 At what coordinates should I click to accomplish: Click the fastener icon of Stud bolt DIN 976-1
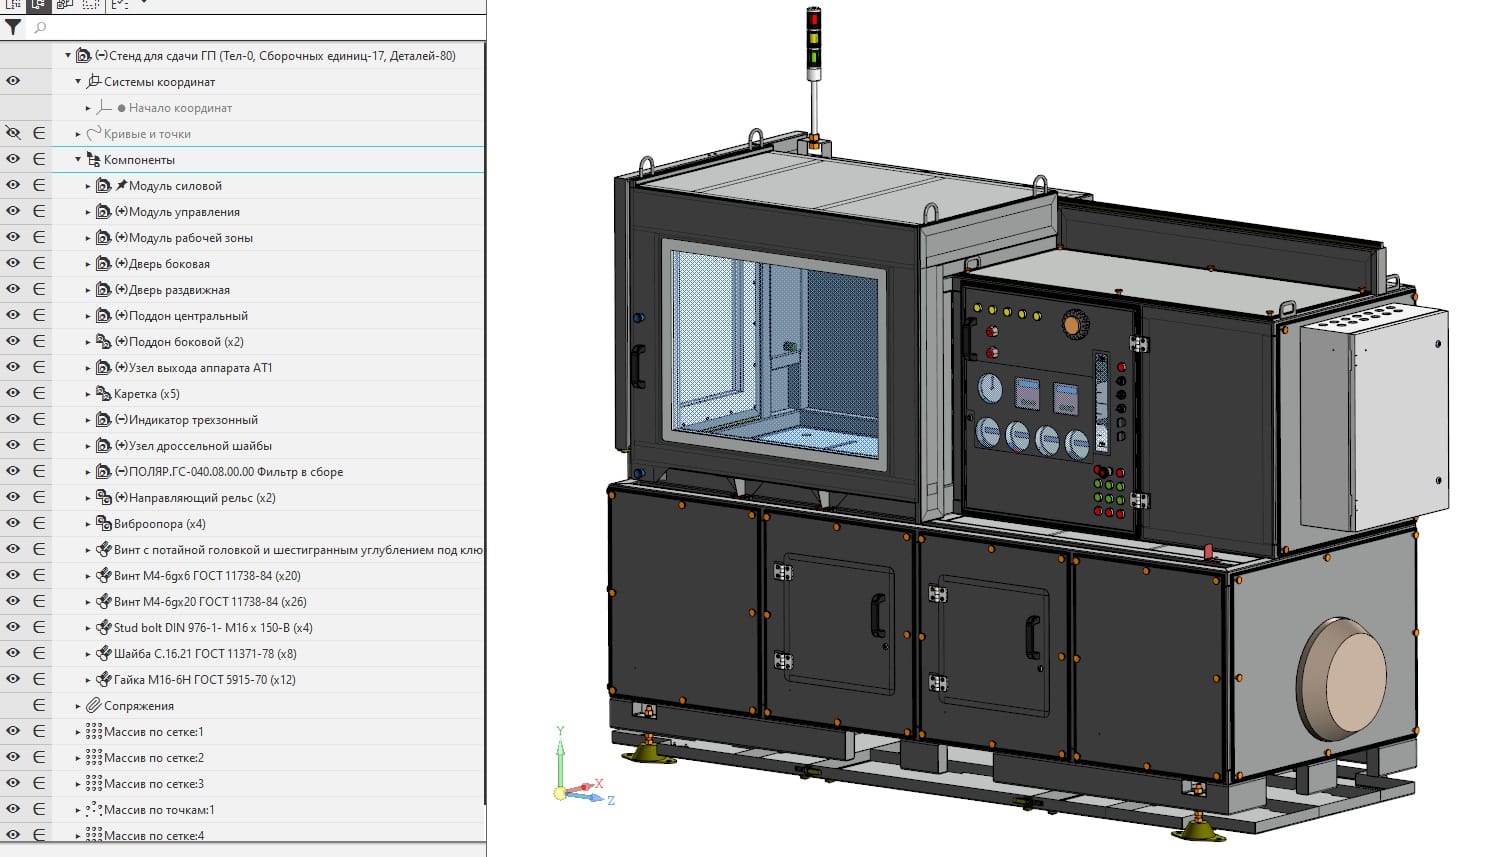click(103, 628)
